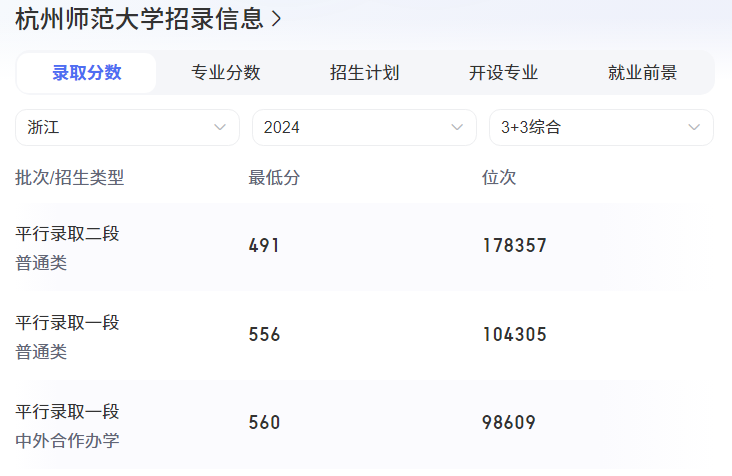Click rank value 98609
The height and width of the screenshot is (476, 732).
509,423
